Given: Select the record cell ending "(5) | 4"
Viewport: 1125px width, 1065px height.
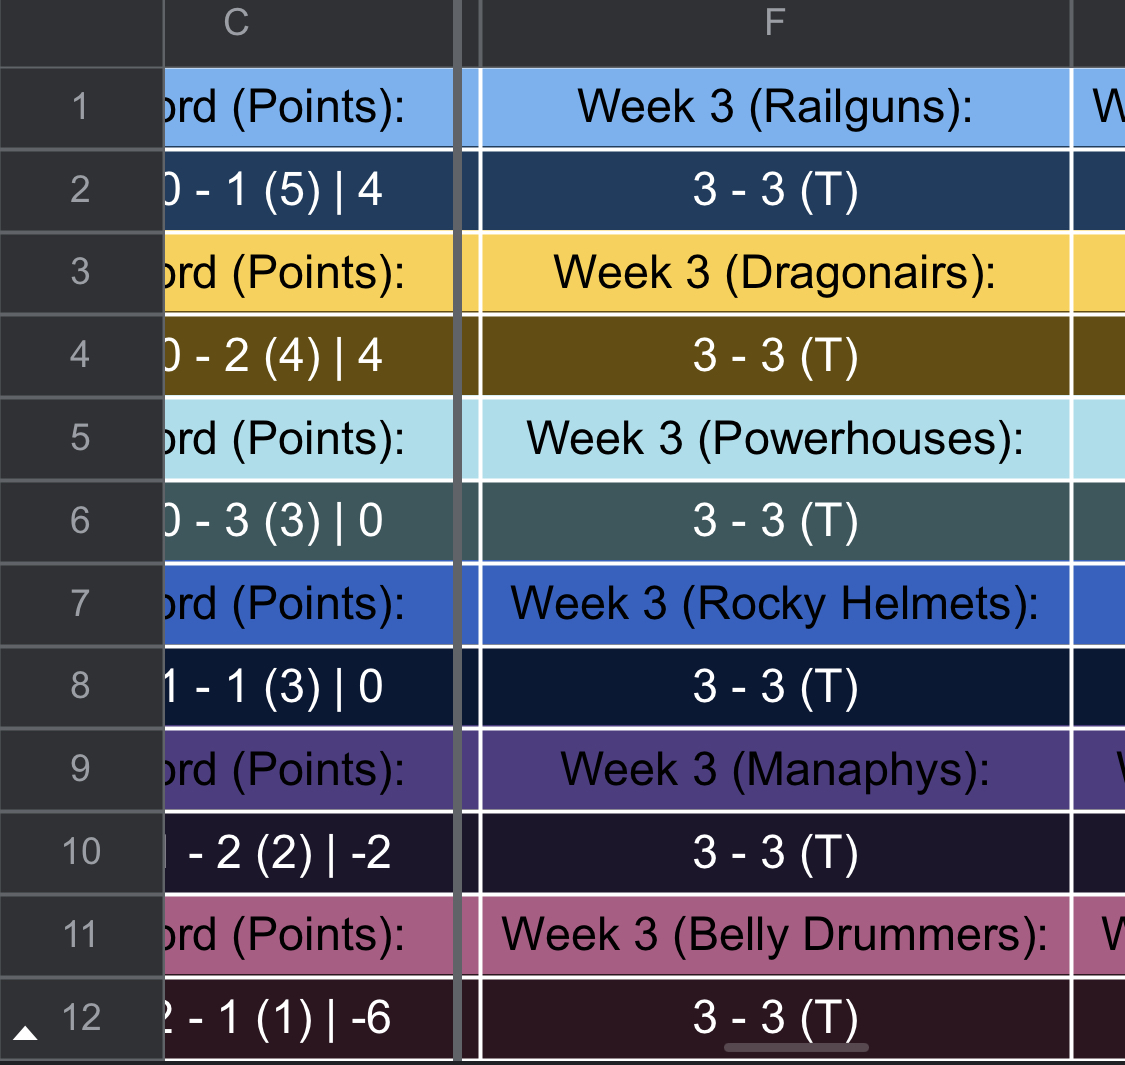Looking at the screenshot, I should [x=308, y=190].
